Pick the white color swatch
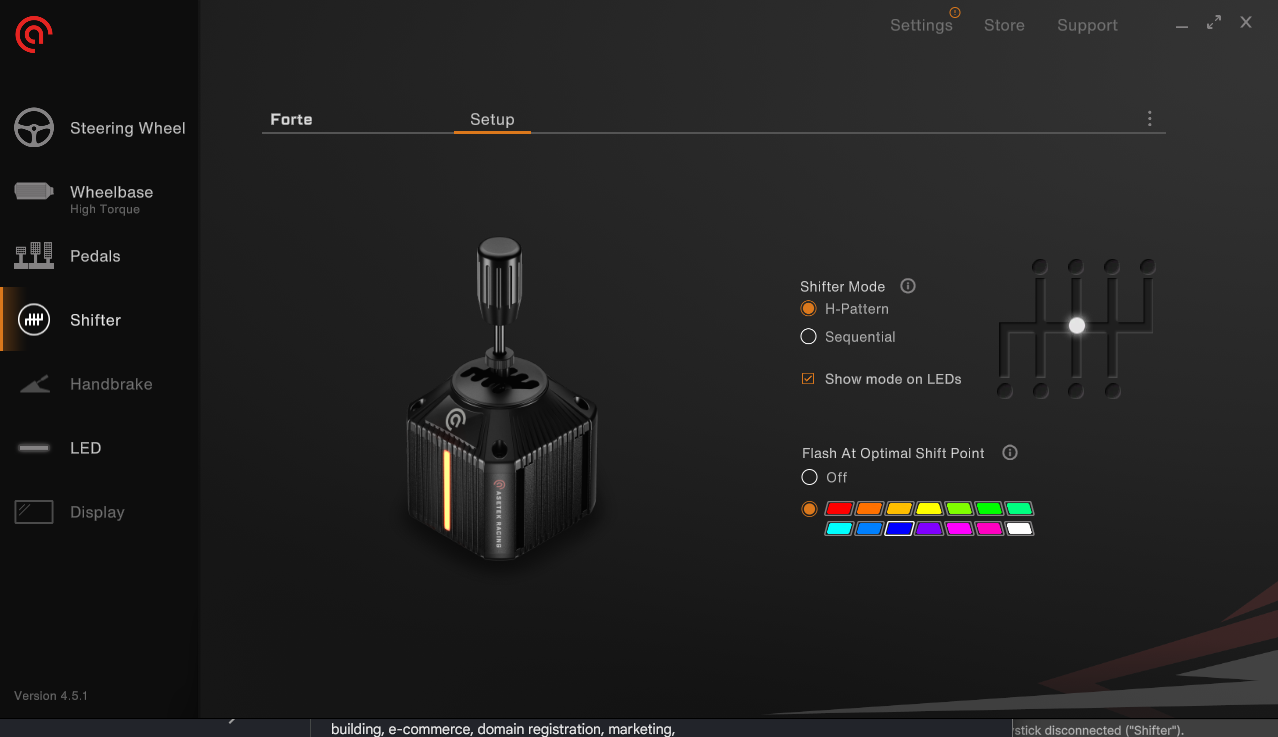1278x737 pixels. coord(1019,528)
